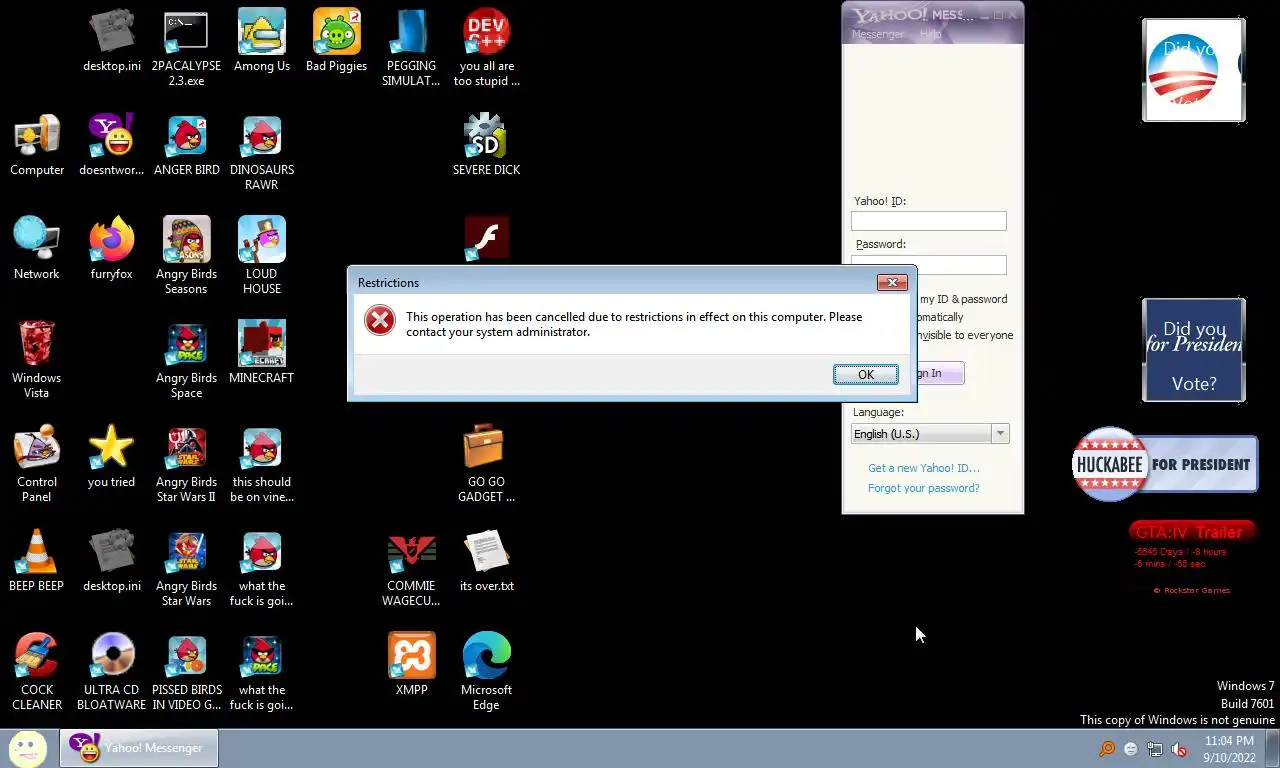
Task: Click the Bad Piggies shortcut icon
Action: tap(336, 42)
